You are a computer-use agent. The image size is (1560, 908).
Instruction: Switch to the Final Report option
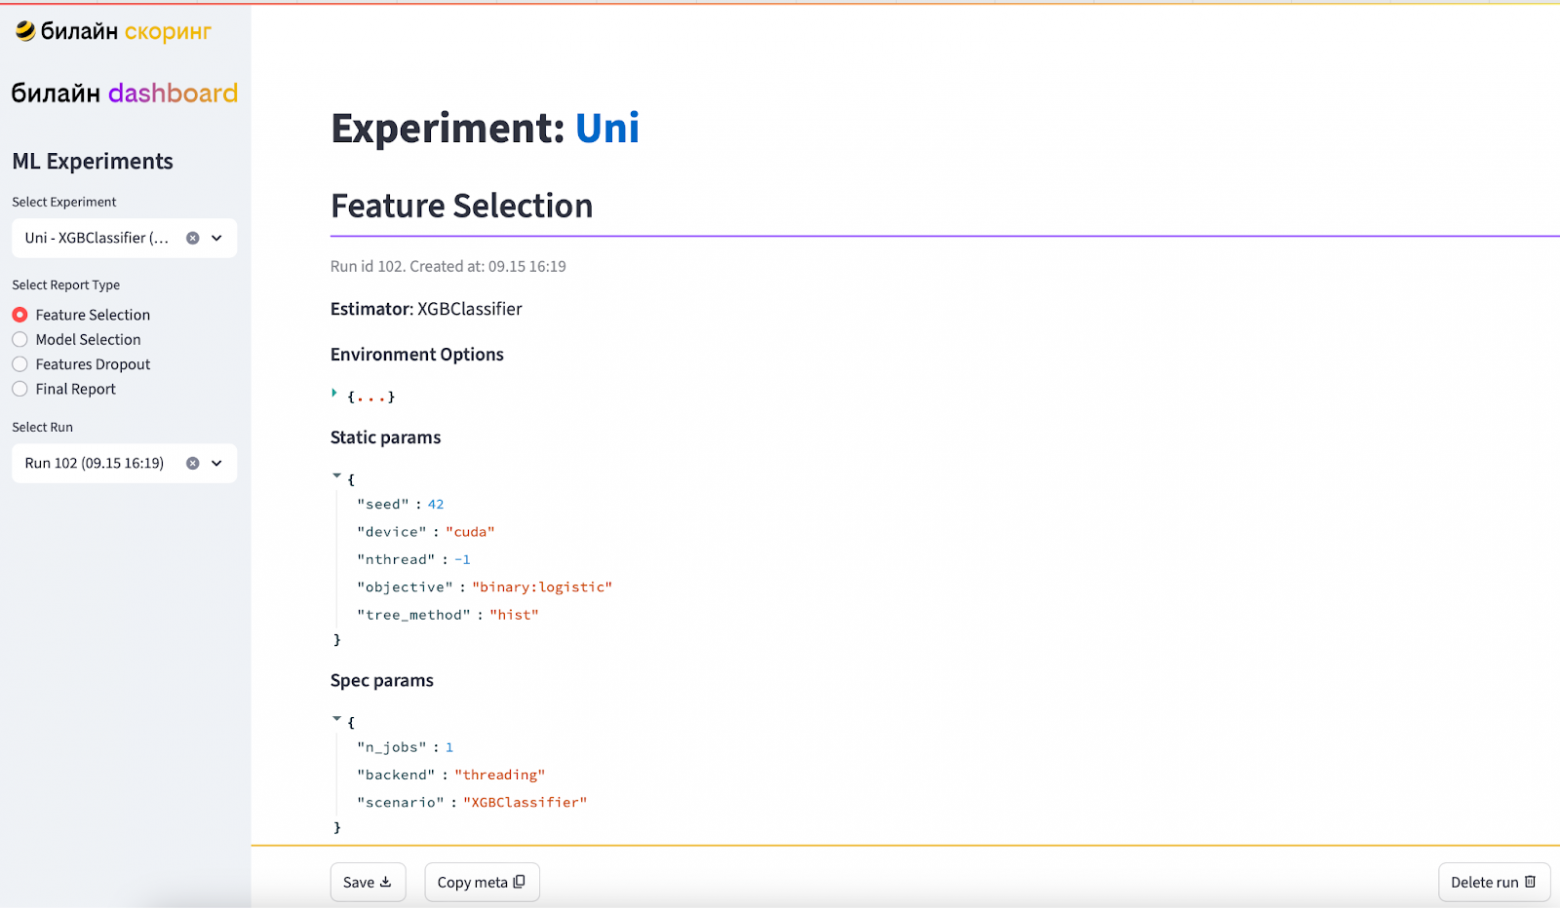[x=20, y=389]
